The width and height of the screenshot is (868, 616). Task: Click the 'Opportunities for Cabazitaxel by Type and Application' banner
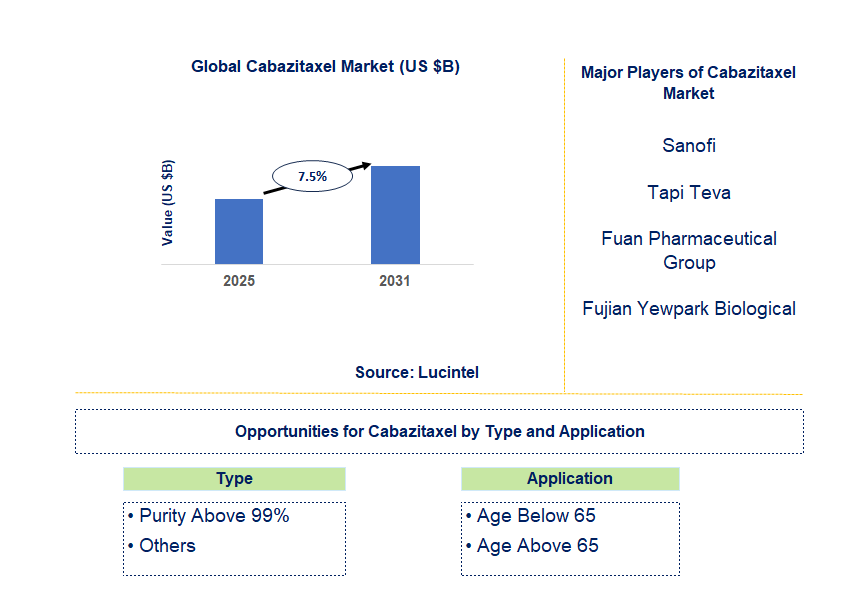tap(440, 431)
